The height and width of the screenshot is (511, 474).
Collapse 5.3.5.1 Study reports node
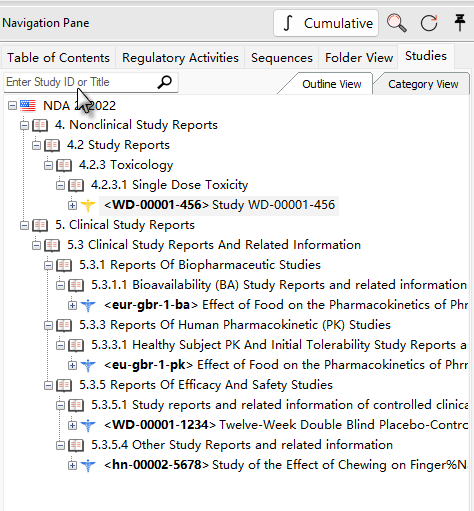[x=60, y=405]
